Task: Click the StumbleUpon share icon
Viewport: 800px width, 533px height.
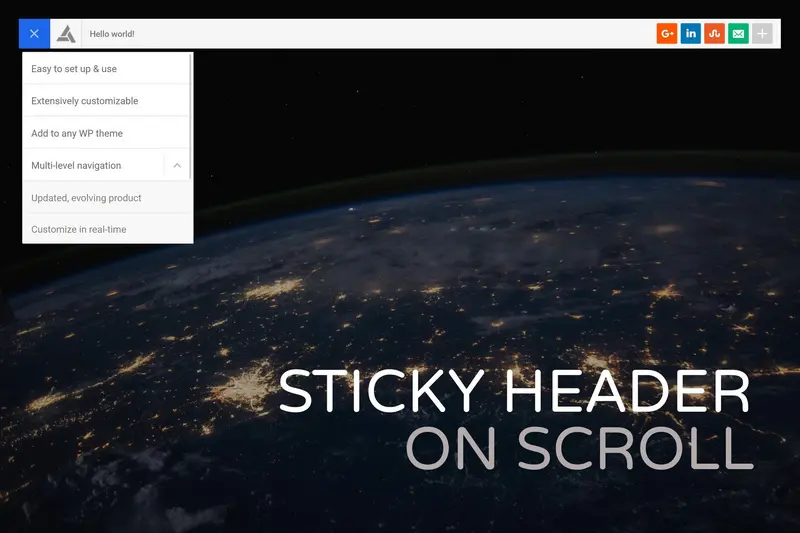Action: pyautogui.click(x=714, y=34)
